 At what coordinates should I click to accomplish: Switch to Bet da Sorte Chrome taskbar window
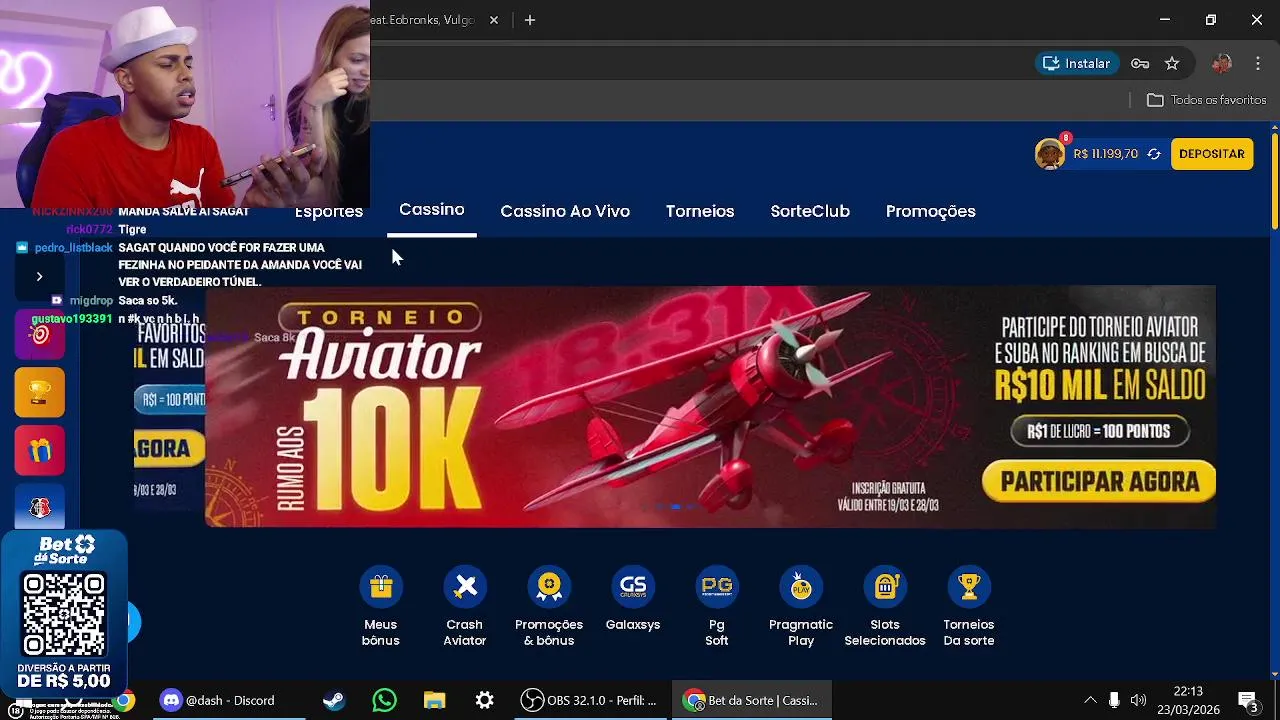coord(751,700)
